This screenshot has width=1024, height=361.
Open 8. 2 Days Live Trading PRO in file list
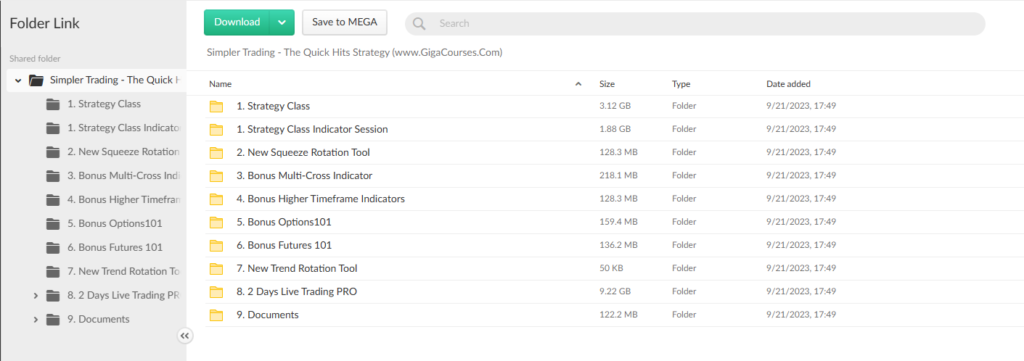pos(296,292)
